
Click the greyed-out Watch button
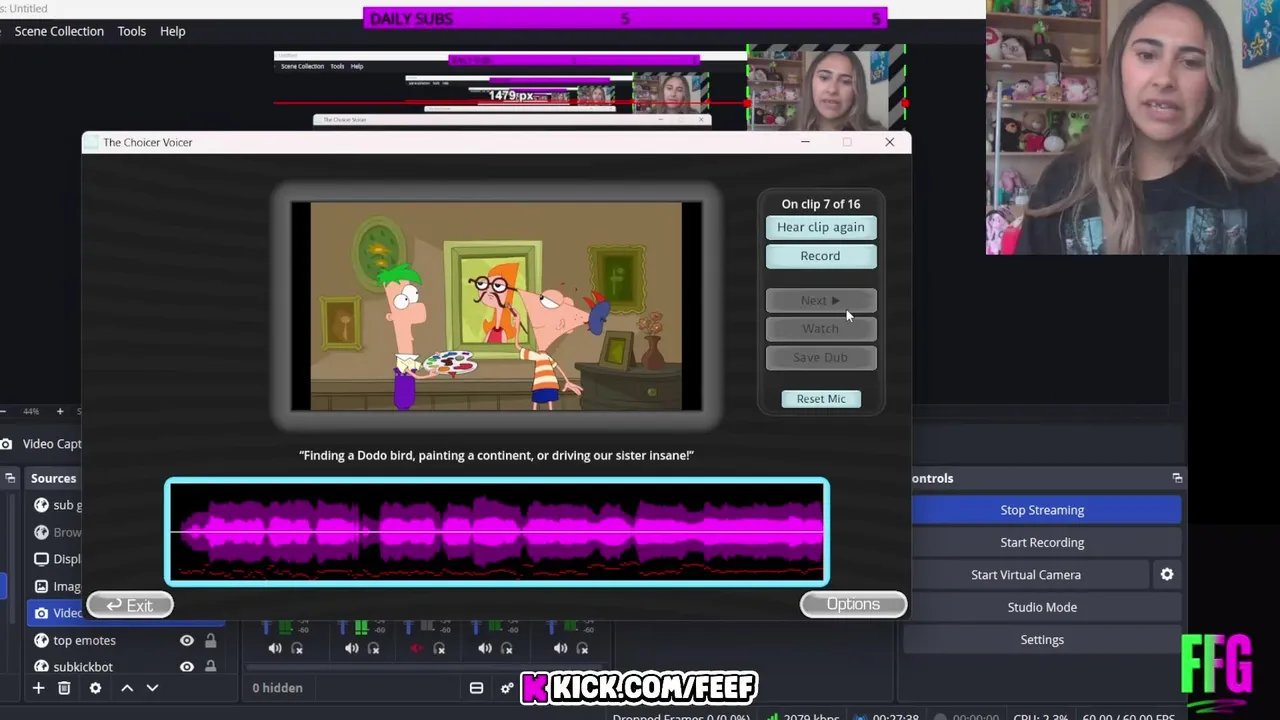coord(821,328)
